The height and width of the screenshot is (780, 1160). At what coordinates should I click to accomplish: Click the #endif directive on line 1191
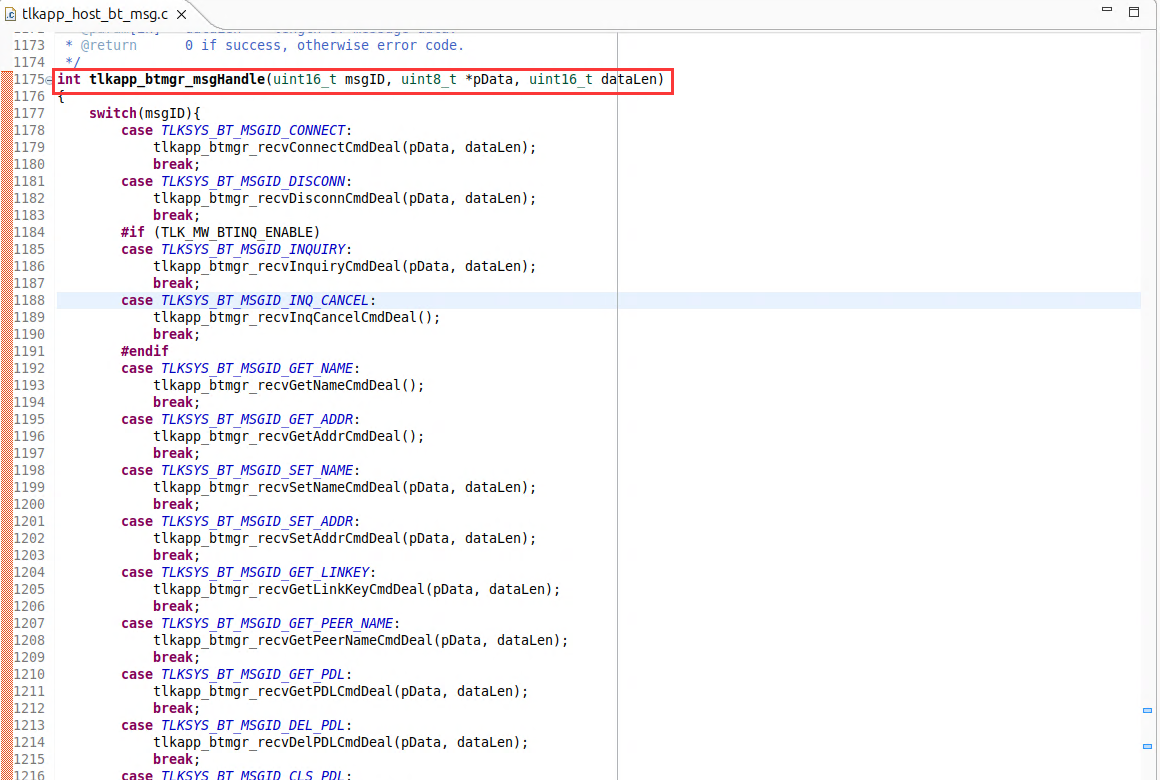click(145, 352)
